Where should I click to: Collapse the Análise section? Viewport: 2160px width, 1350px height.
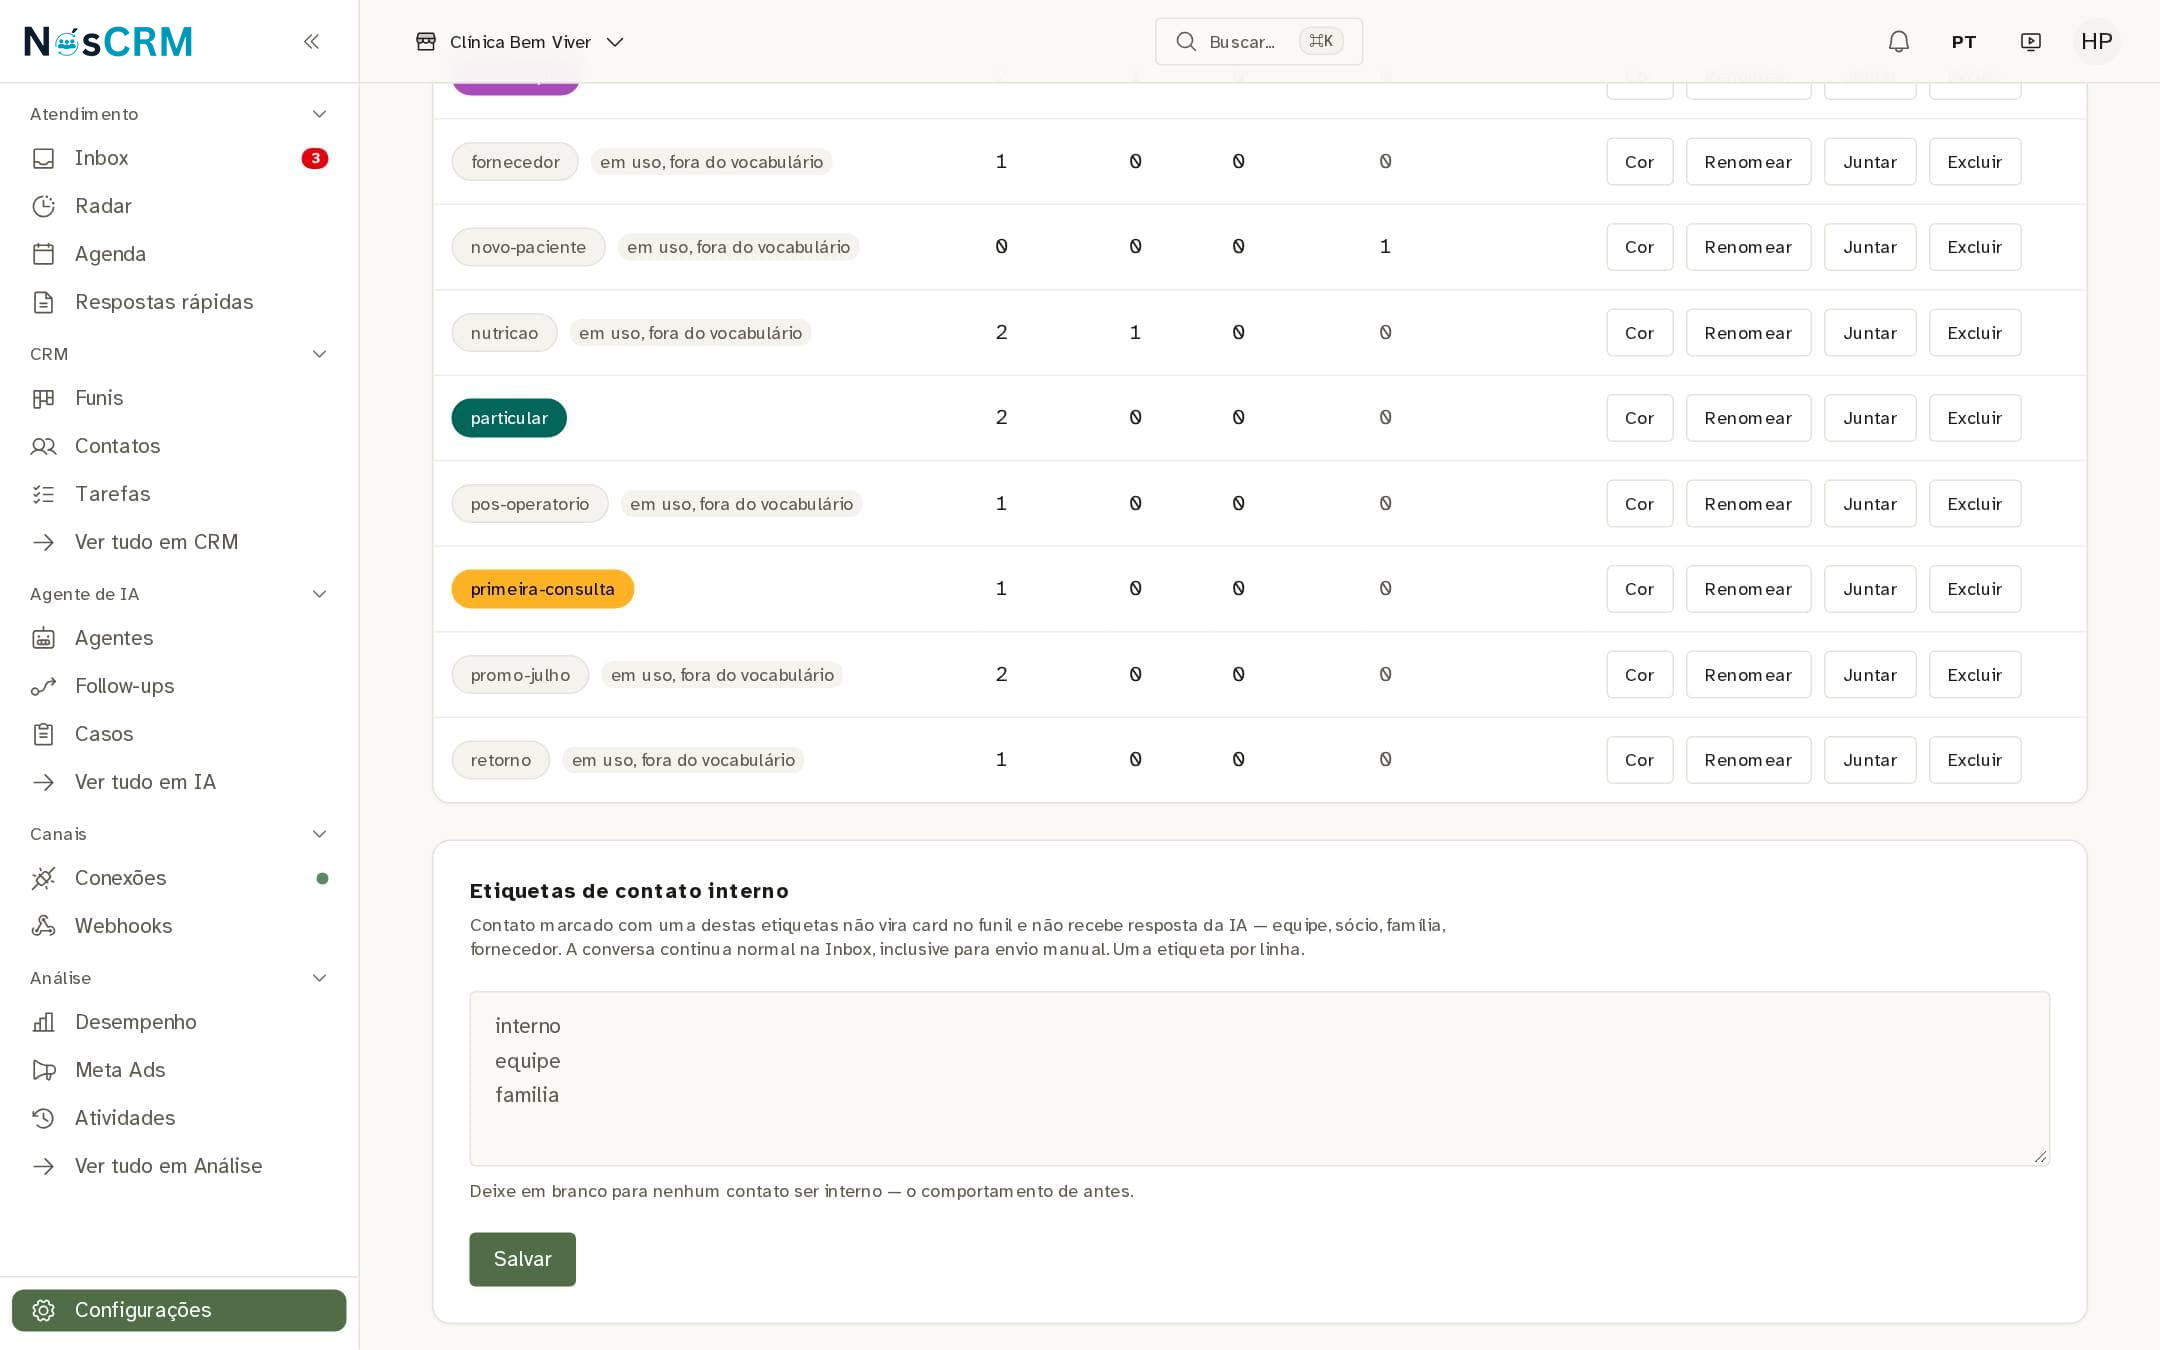[319, 978]
